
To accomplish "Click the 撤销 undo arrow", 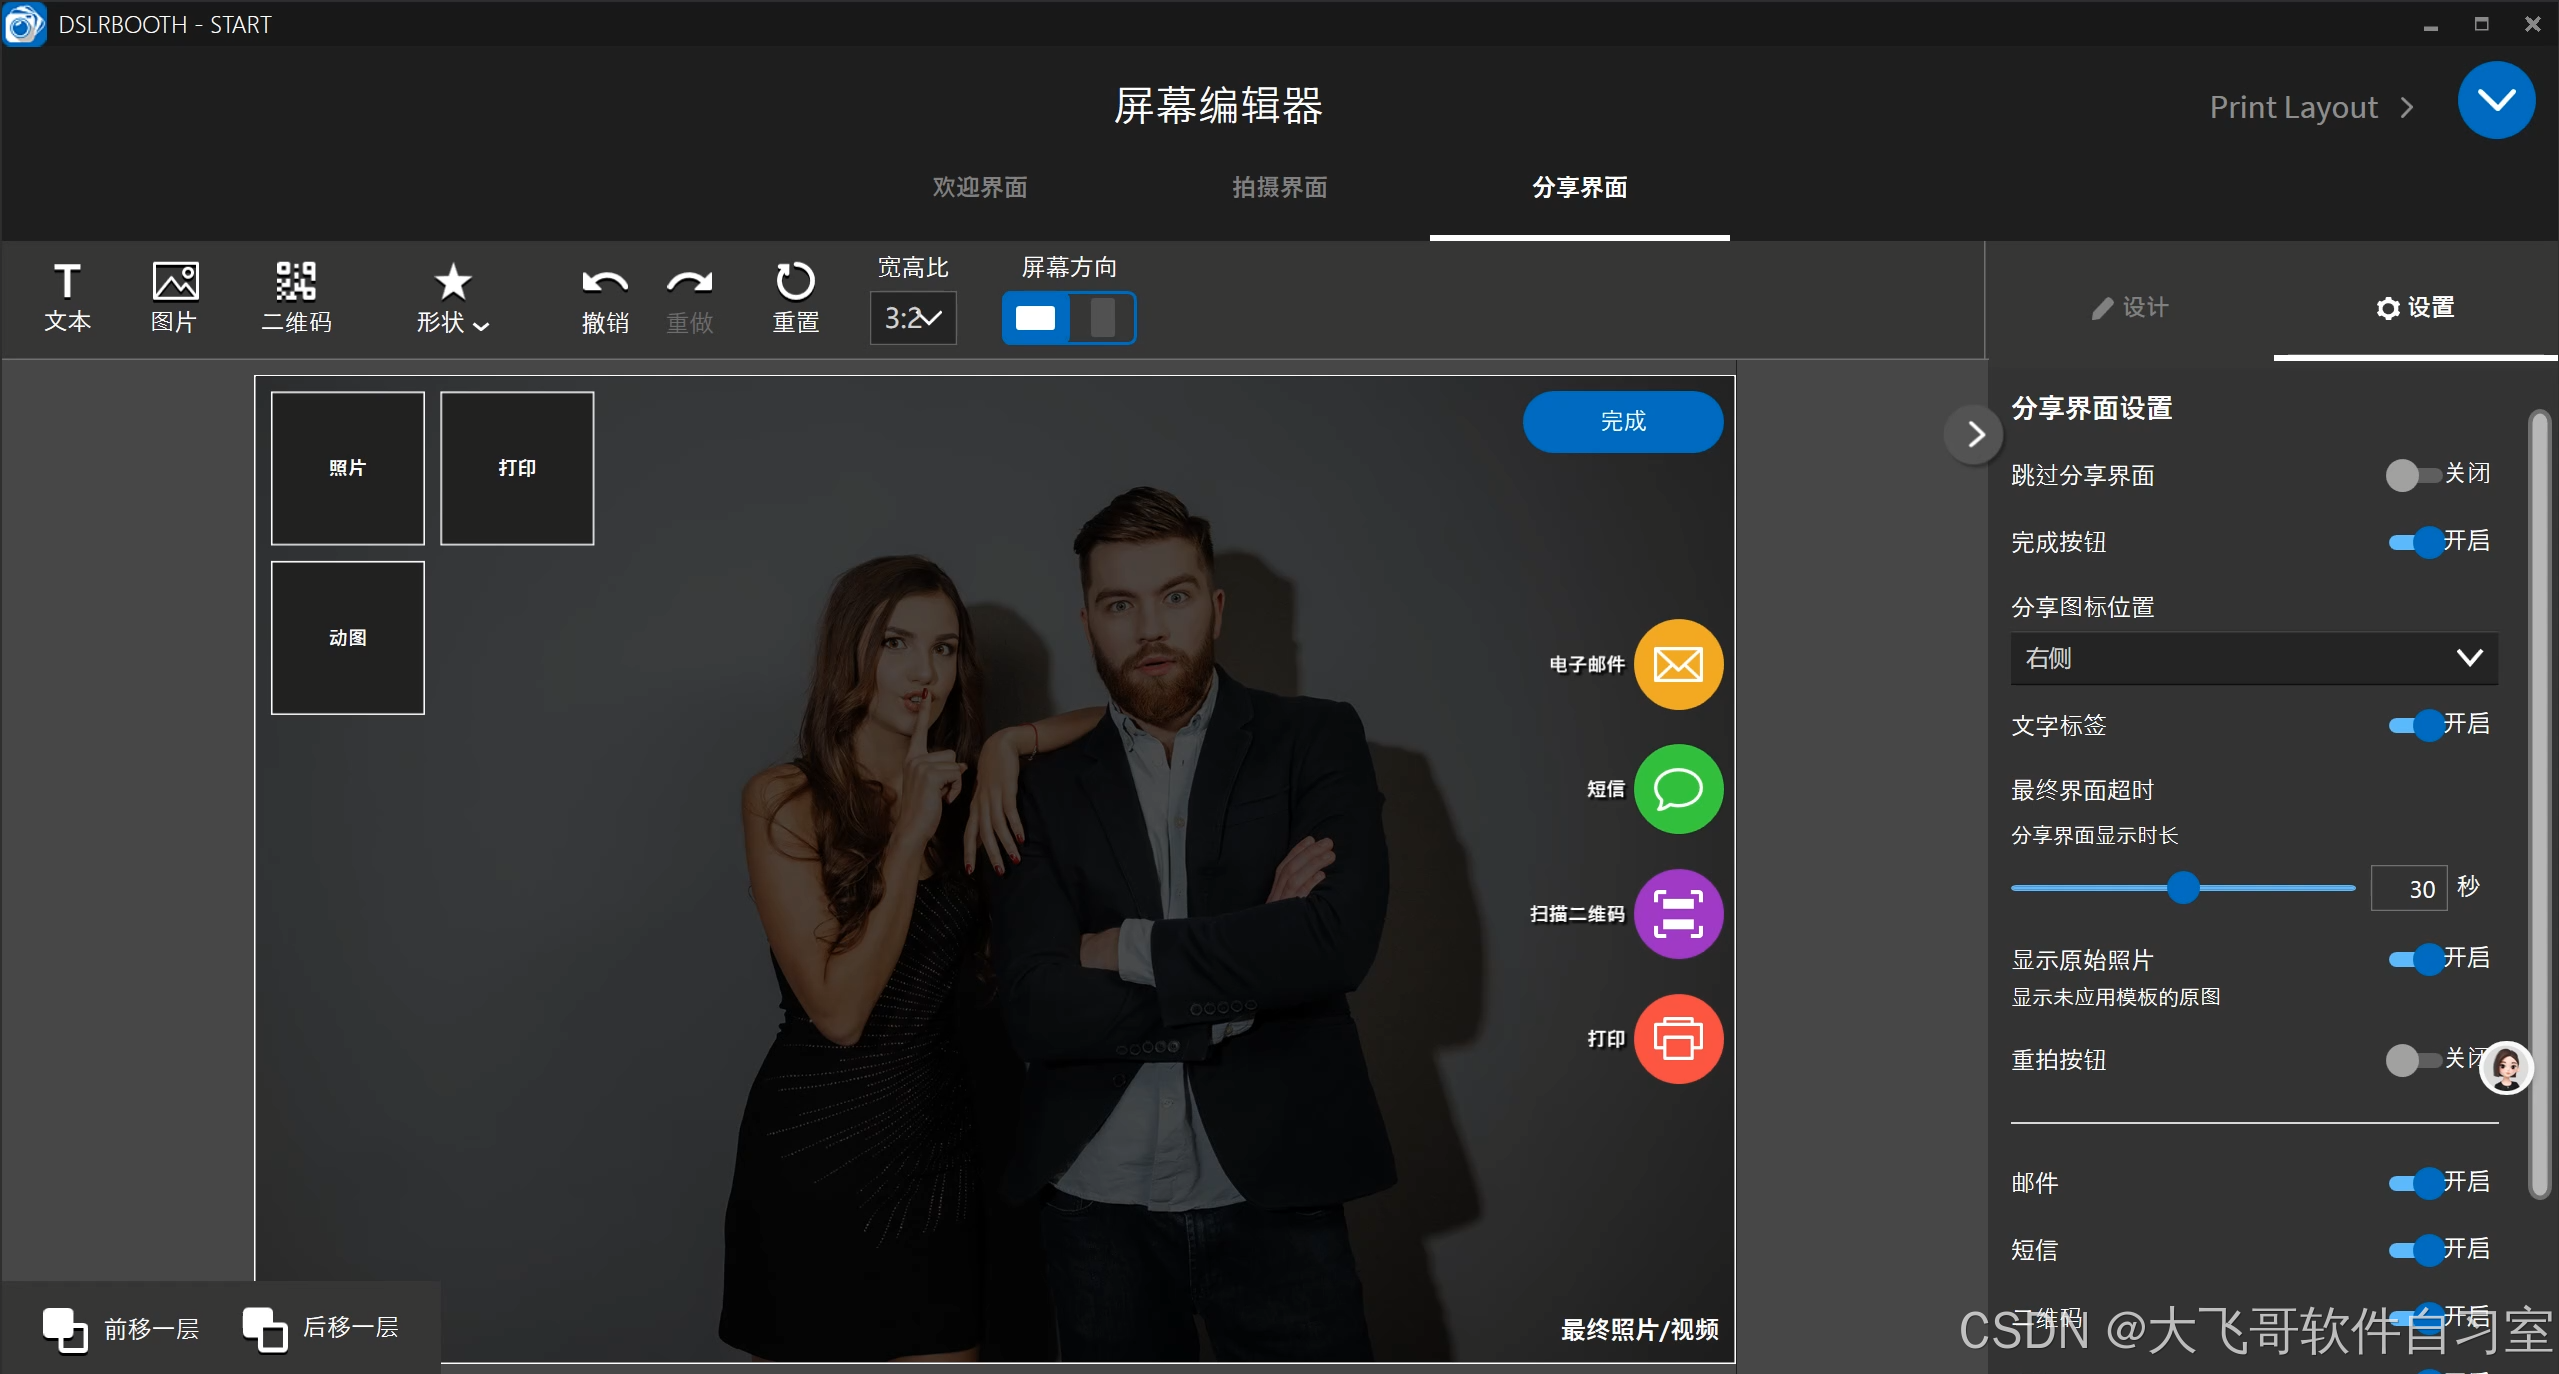I will click(x=605, y=296).
